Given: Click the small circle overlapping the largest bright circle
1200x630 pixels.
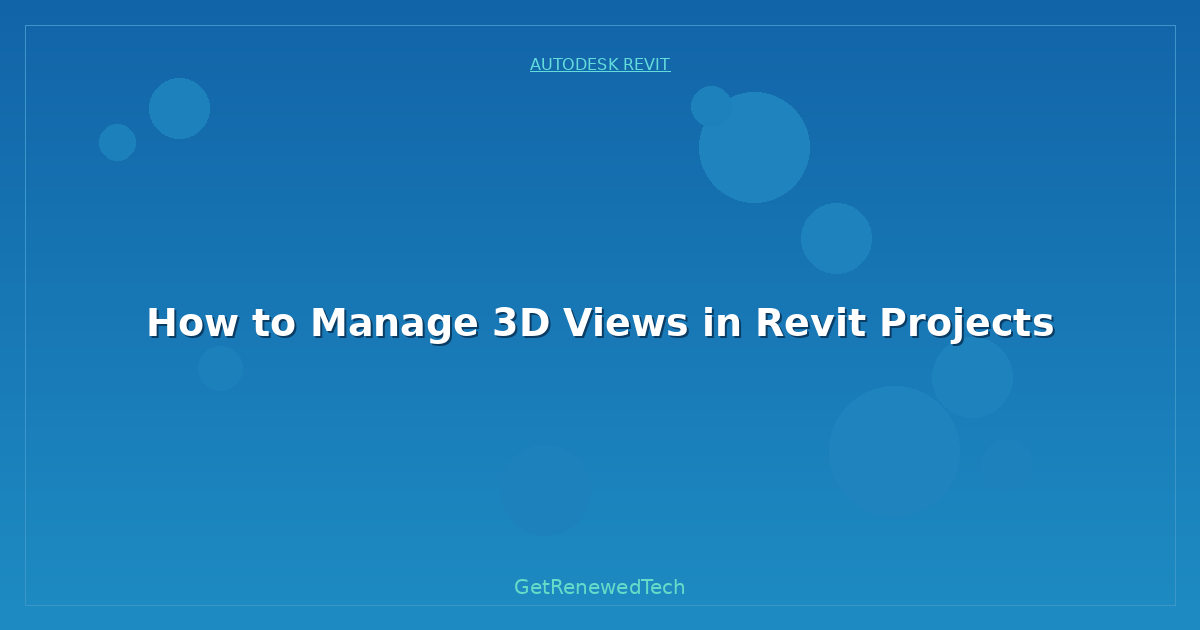Looking at the screenshot, I should (x=710, y=106).
